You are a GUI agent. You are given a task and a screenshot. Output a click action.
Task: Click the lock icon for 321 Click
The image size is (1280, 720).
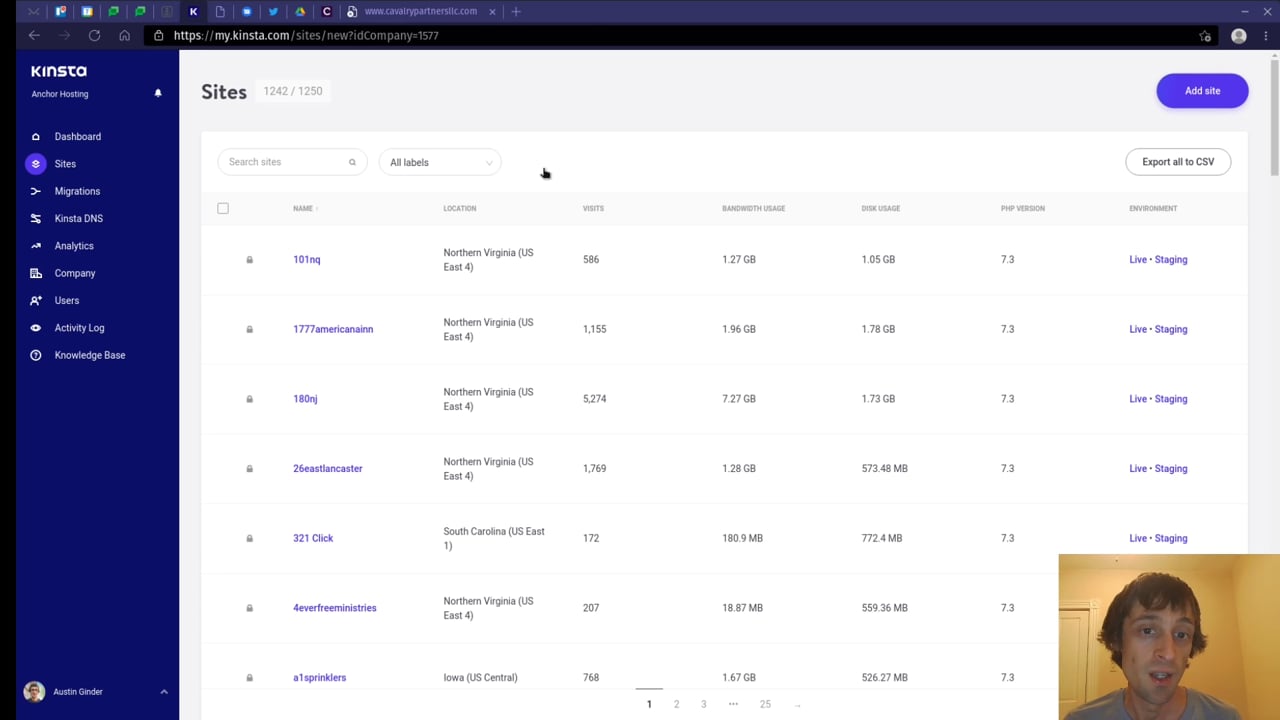[x=250, y=538]
